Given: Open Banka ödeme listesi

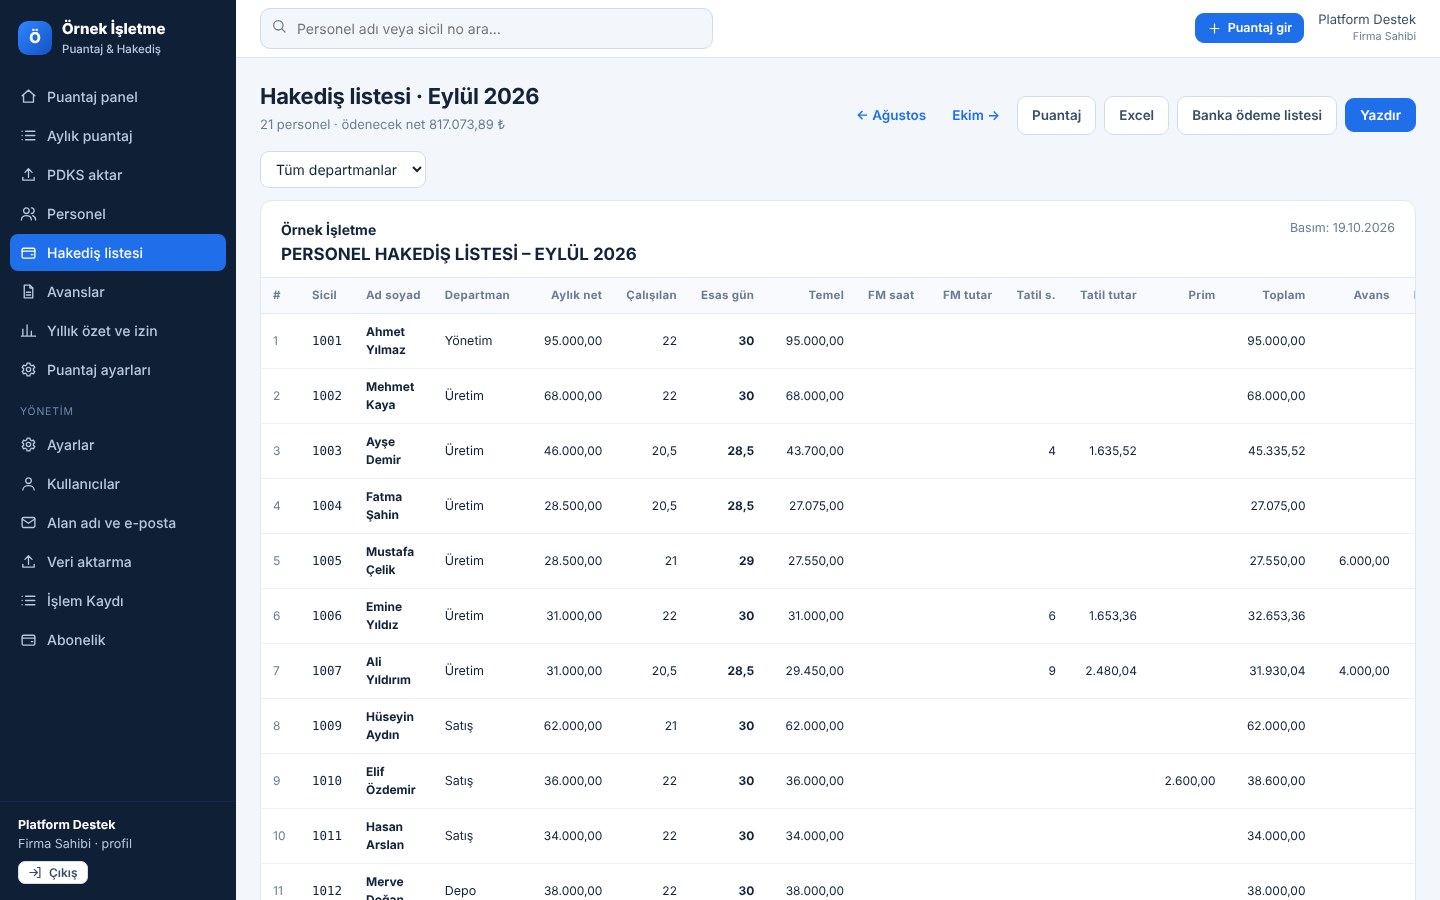Looking at the screenshot, I should point(1257,115).
